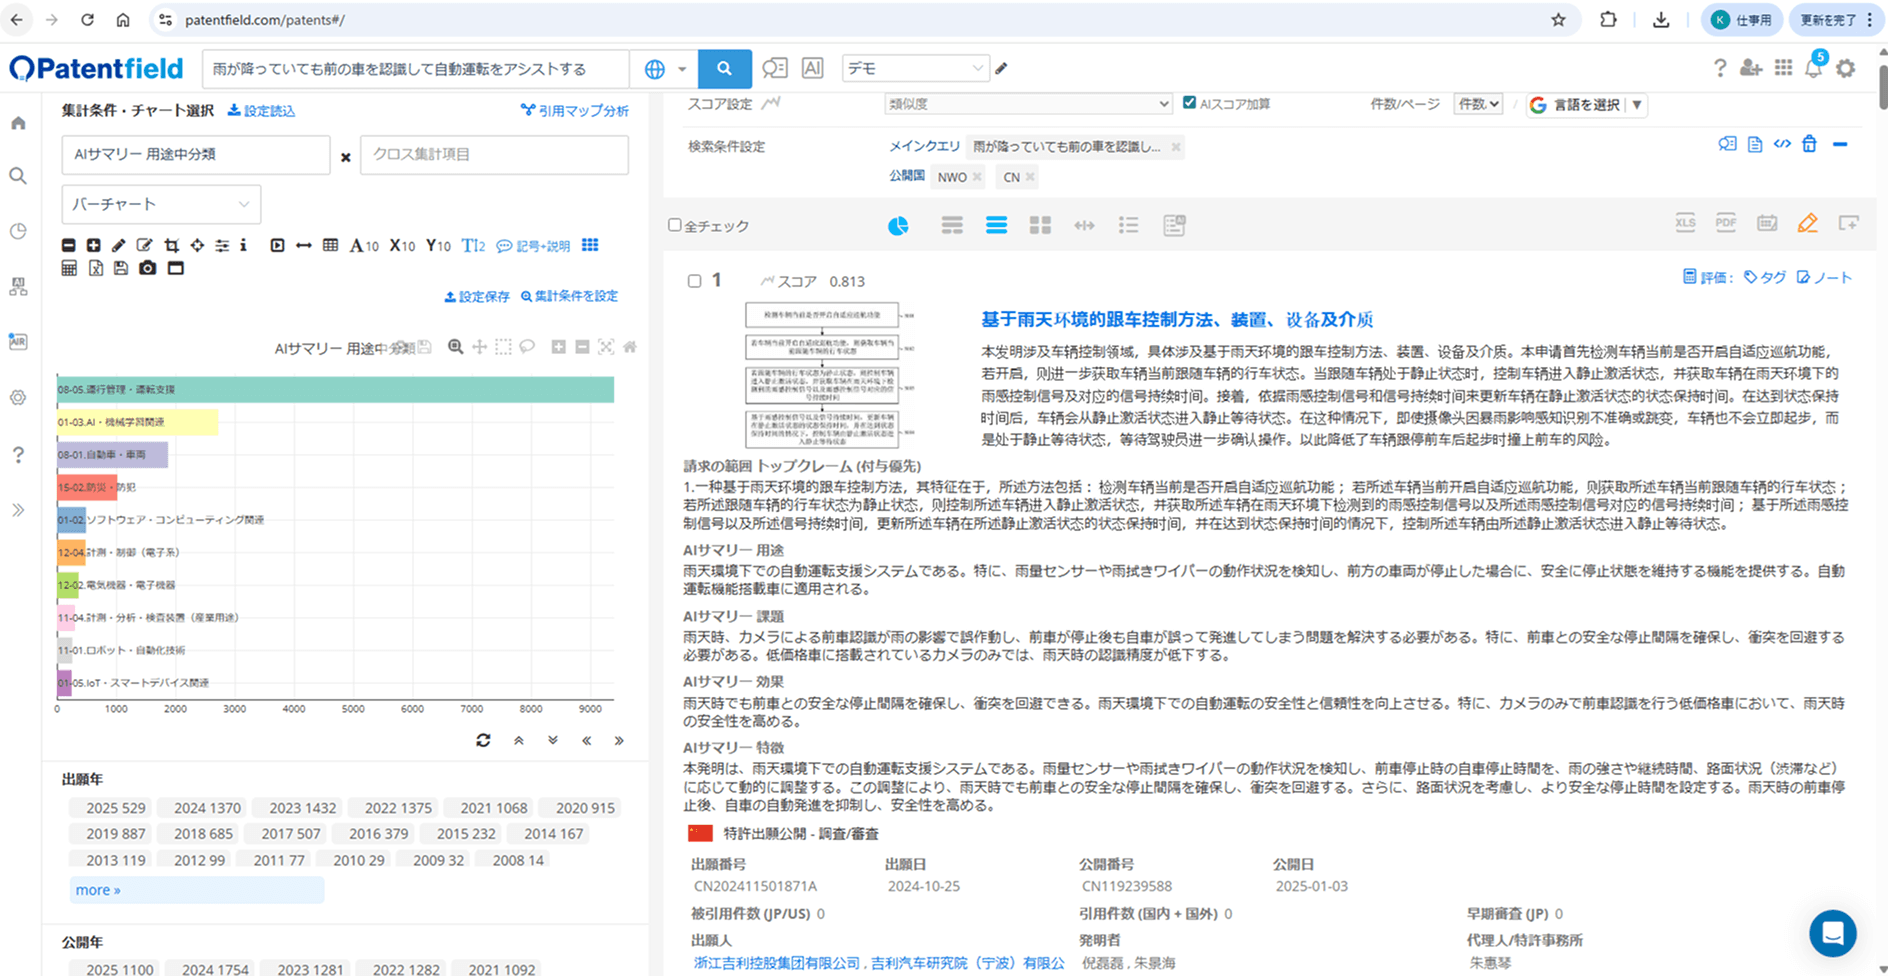Open the 引用マップ分析 link
This screenshot has width=1888, height=976.
point(575,111)
